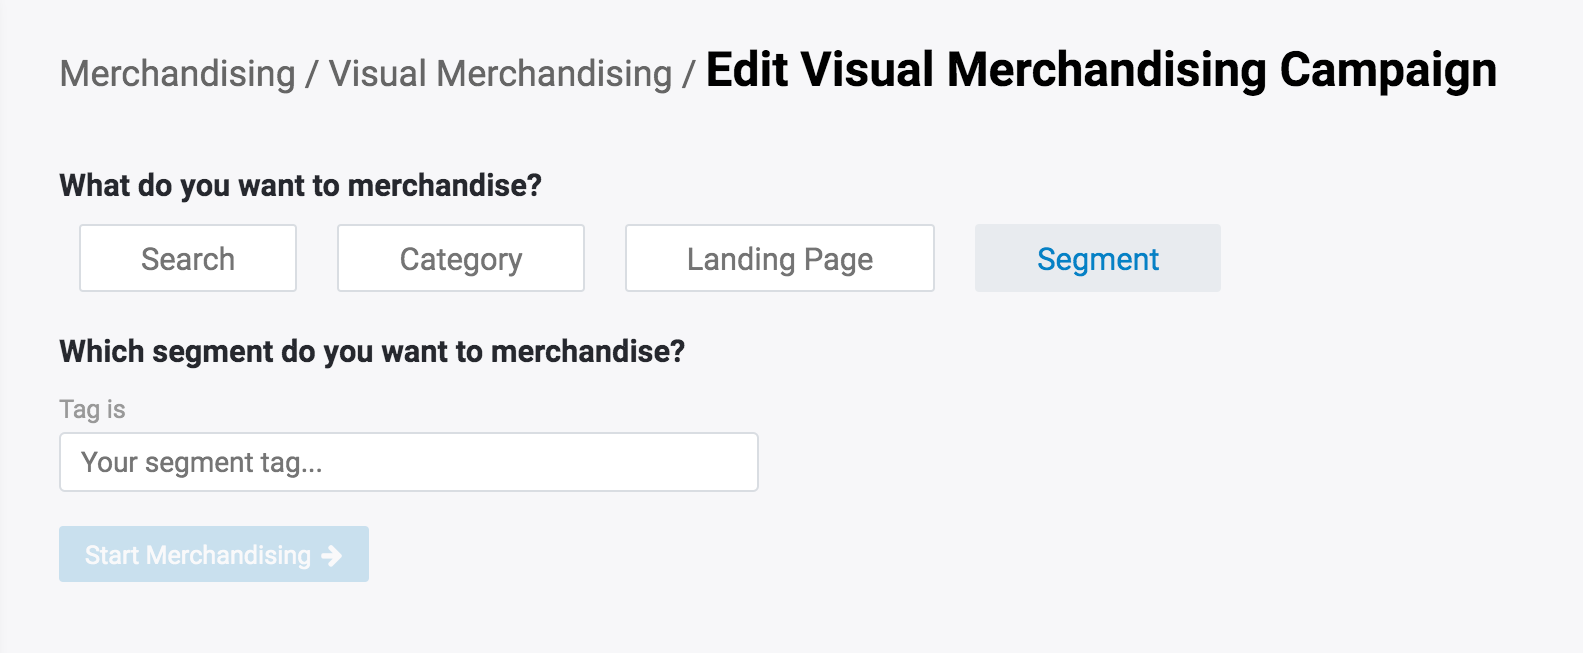Pick the Landing Page option
This screenshot has height=653, width=1583.
click(x=780, y=259)
